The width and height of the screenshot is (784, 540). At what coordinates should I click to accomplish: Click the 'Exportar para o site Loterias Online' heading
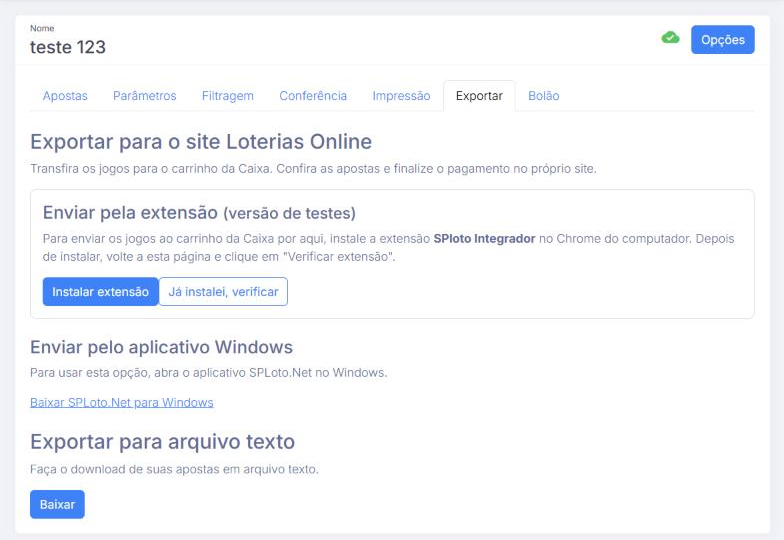click(x=201, y=142)
